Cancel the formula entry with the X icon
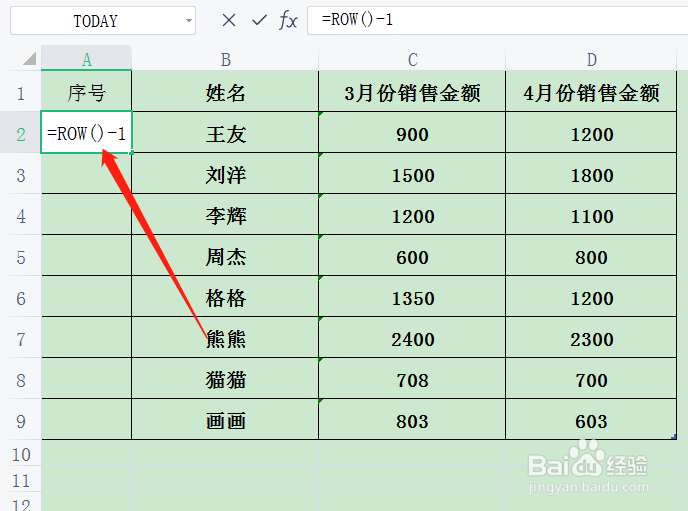This screenshot has height=511, width=688. pyautogui.click(x=229, y=20)
